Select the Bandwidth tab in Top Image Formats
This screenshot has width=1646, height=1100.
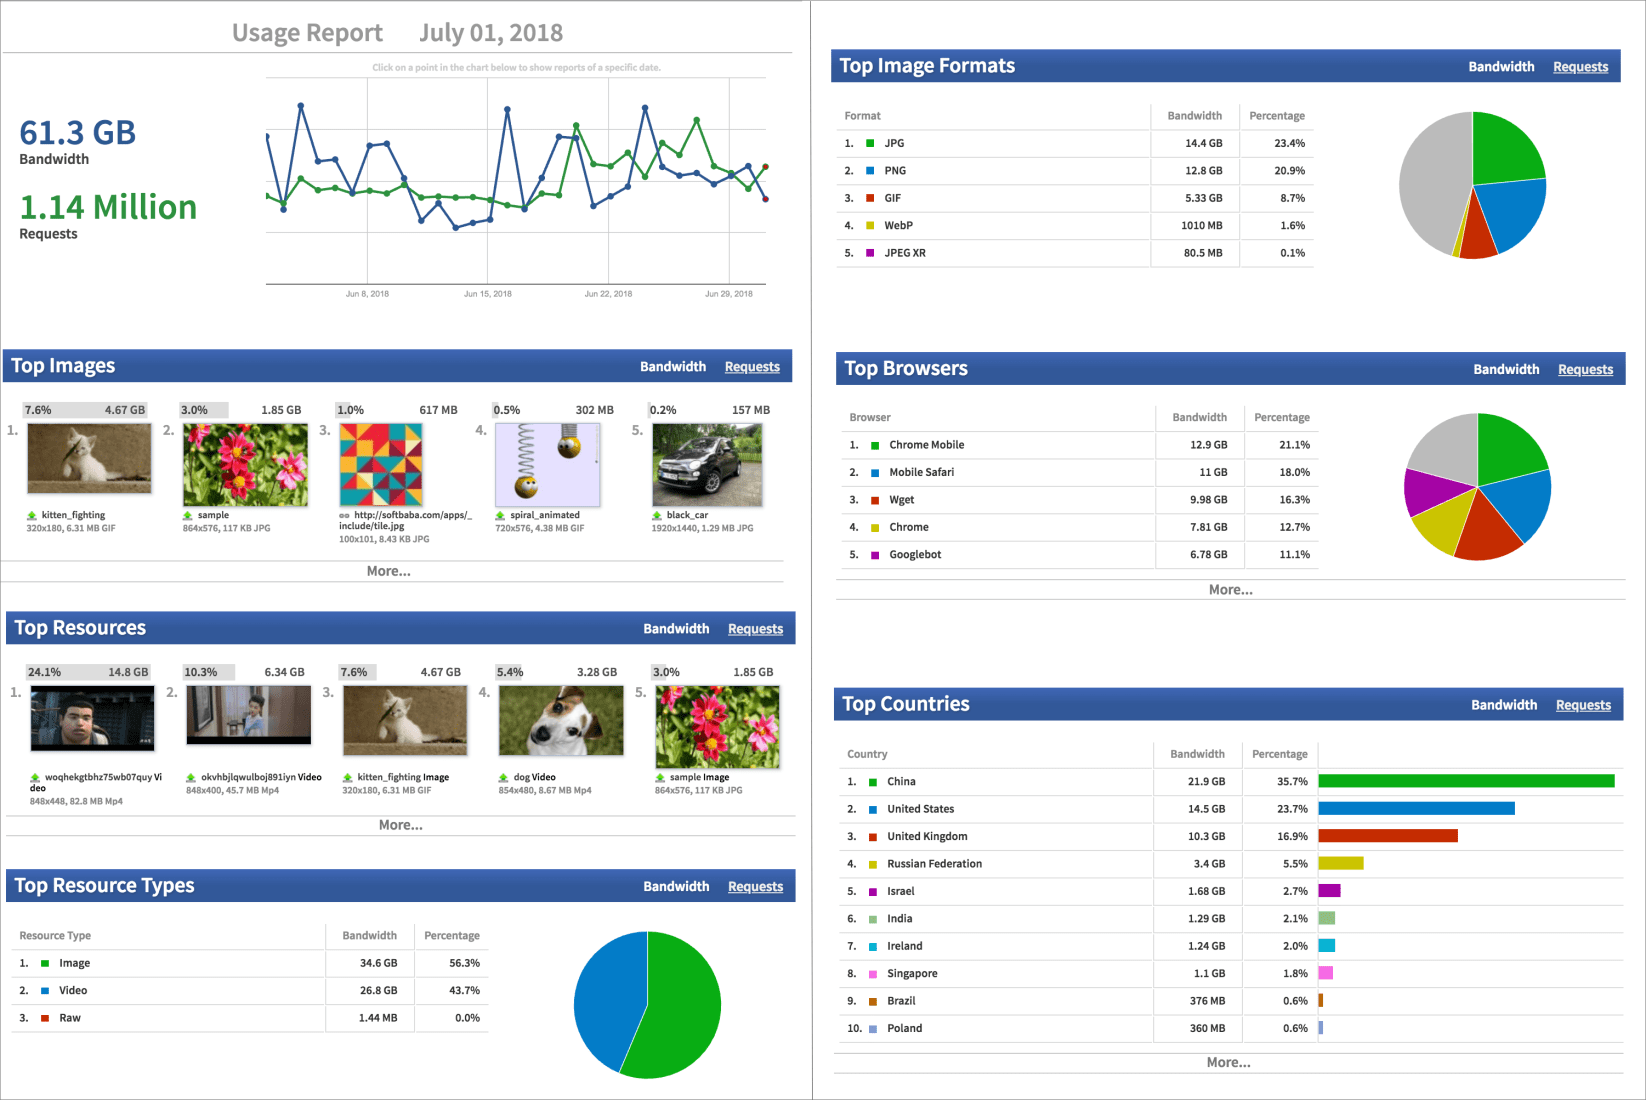(x=1501, y=66)
